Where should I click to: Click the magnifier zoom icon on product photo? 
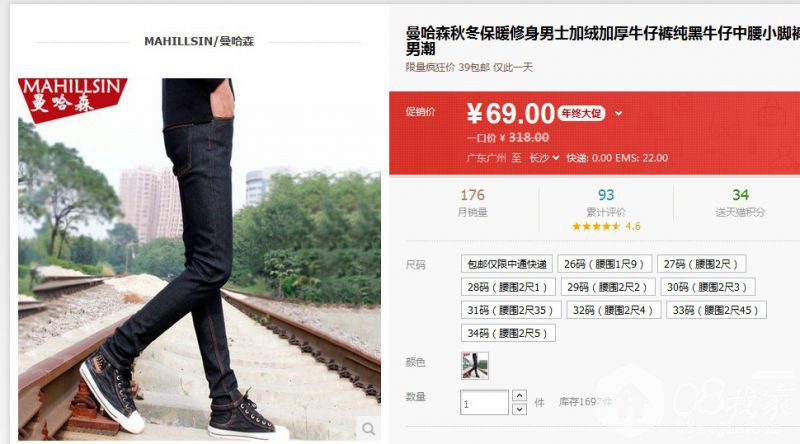pyautogui.click(x=368, y=428)
